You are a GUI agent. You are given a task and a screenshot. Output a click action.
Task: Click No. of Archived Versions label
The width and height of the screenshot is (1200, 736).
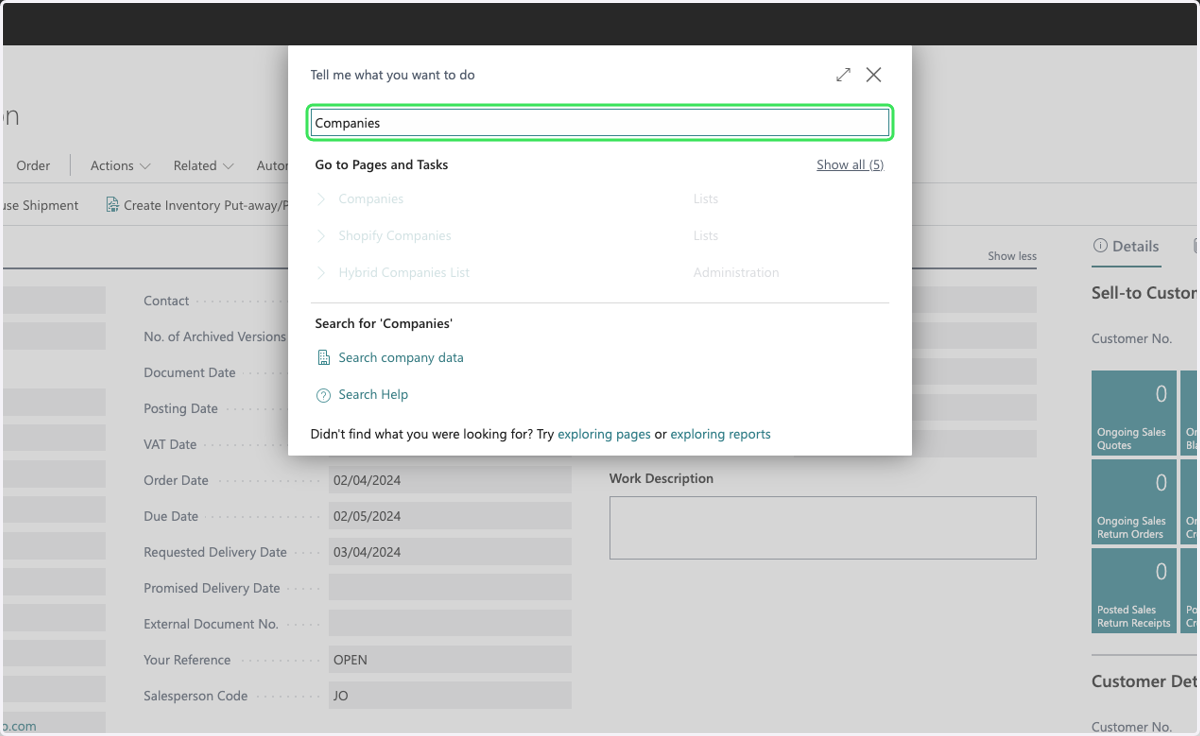(x=214, y=337)
